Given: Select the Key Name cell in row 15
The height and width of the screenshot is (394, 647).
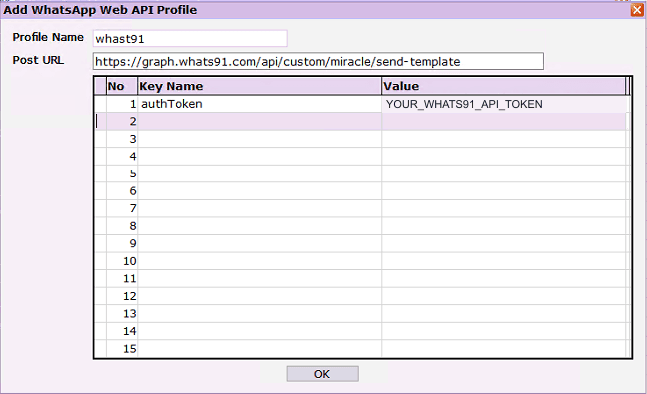Looking at the screenshot, I should [260, 349].
